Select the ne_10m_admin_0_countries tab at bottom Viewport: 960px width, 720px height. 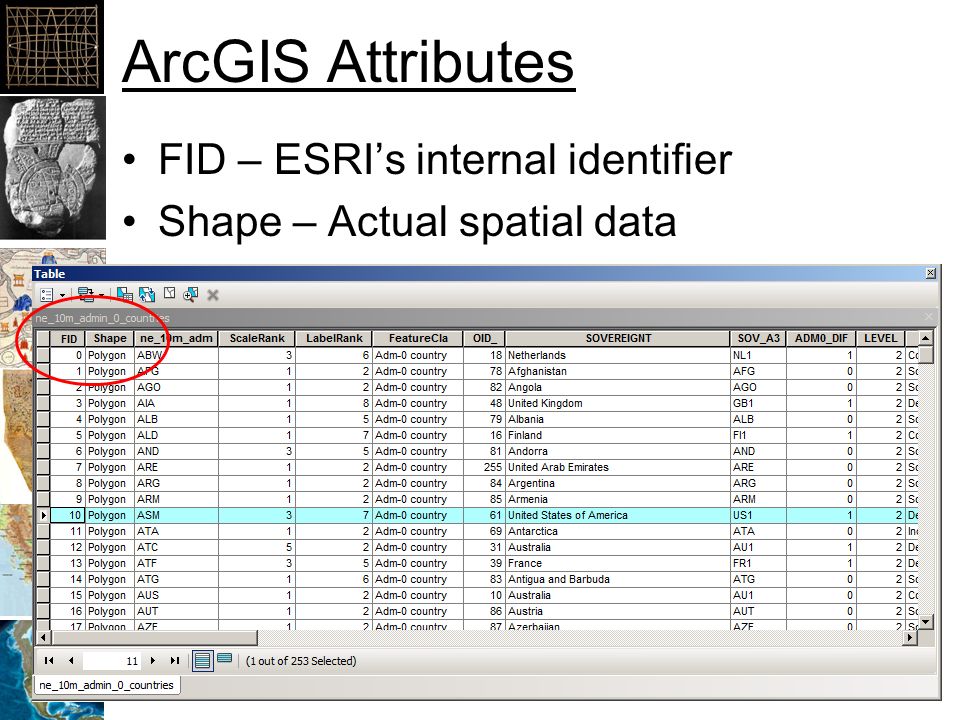coord(107,685)
